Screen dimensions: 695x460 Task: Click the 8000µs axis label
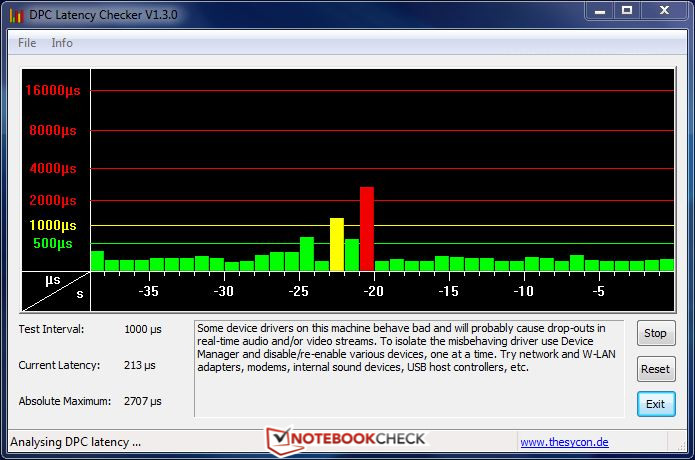pyautogui.click(x=53, y=131)
